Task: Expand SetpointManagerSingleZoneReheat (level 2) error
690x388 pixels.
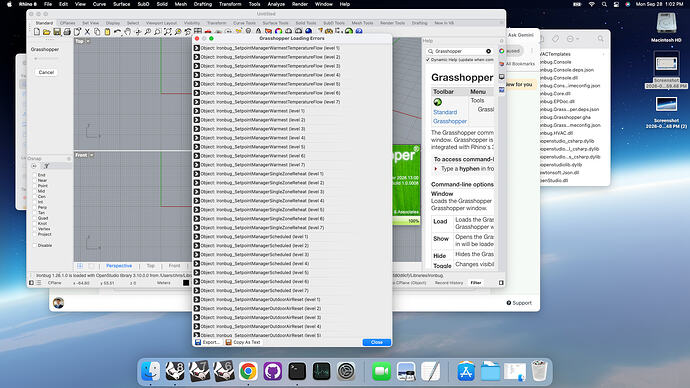Action: [197, 183]
